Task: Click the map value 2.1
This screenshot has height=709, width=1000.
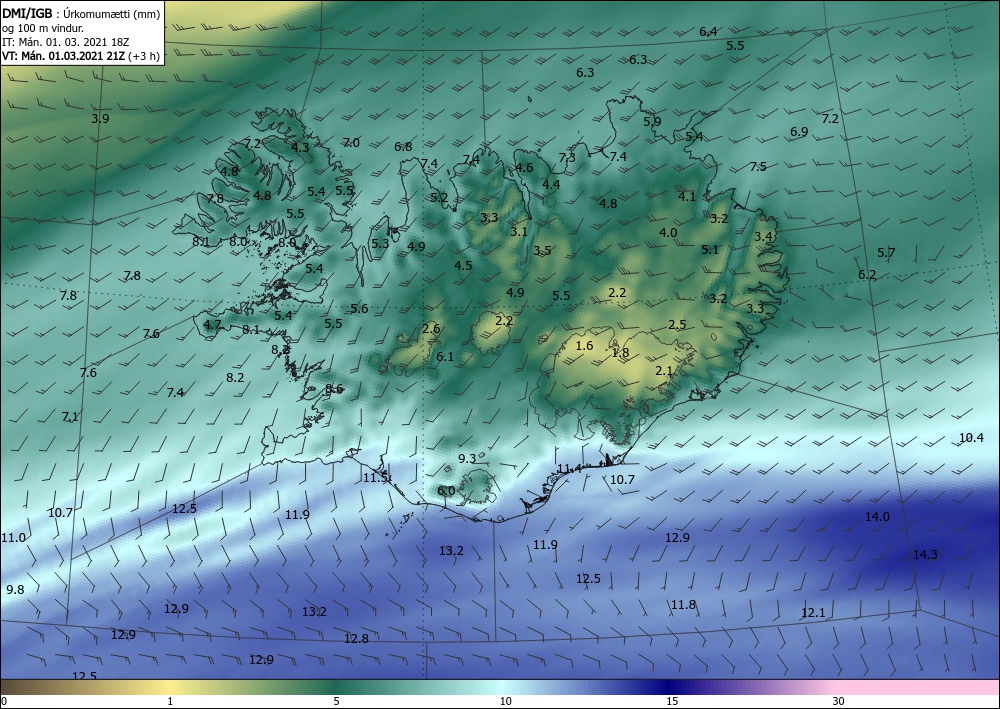Action: pos(665,370)
